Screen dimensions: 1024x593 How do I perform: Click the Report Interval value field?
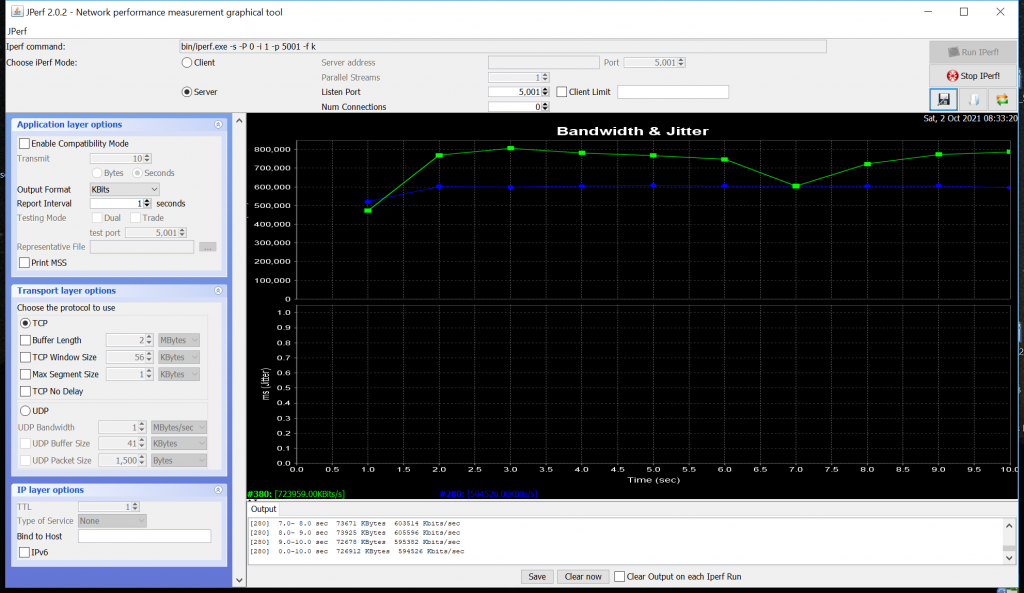(x=116, y=204)
